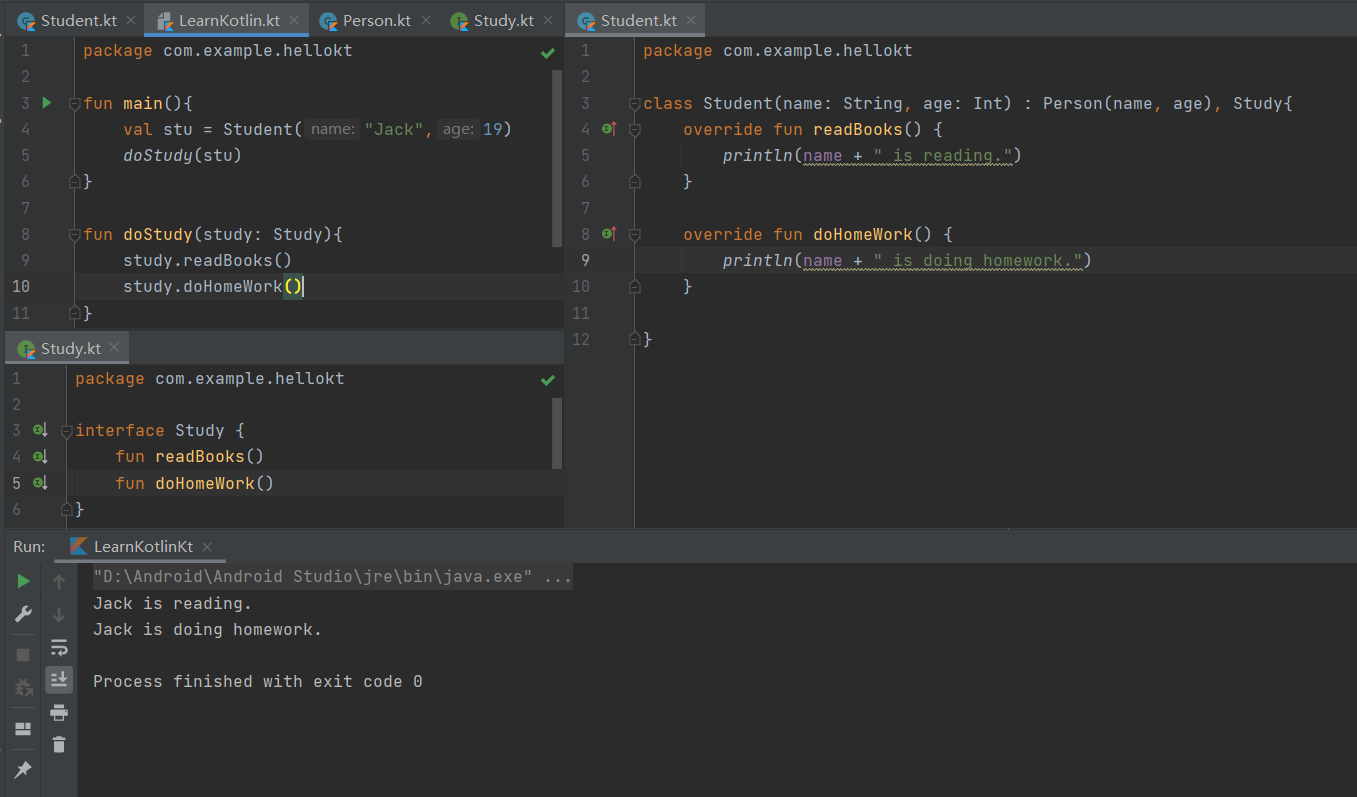Viewport: 1357px width, 797px height.
Task: Print the console output via printer icon
Action: 59,712
